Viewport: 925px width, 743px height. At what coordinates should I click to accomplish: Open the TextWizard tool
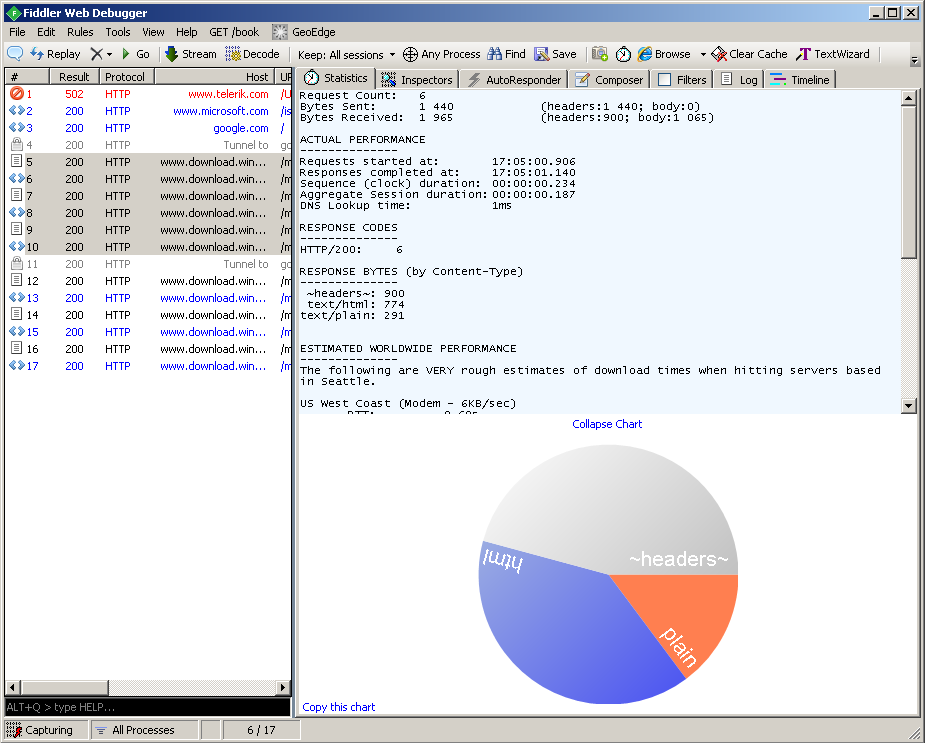(x=832, y=54)
